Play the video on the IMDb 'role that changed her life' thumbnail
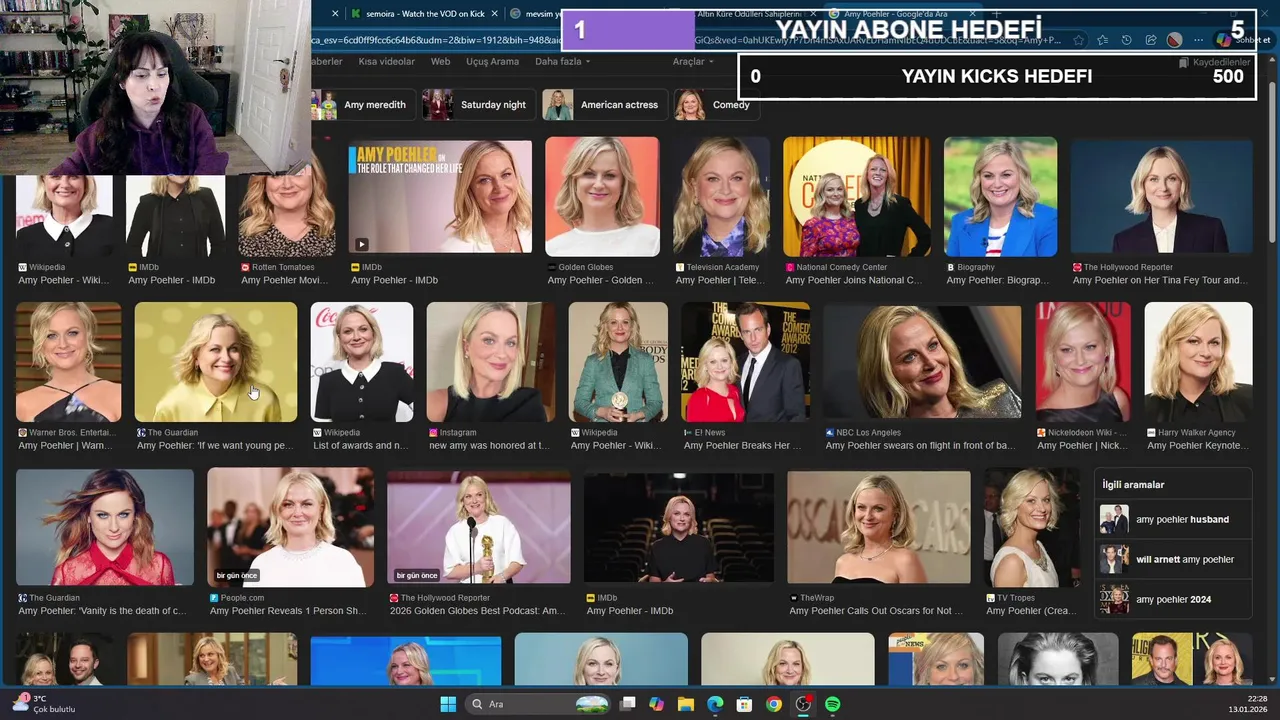The image size is (1280, 720). click(x=361, y=244)
